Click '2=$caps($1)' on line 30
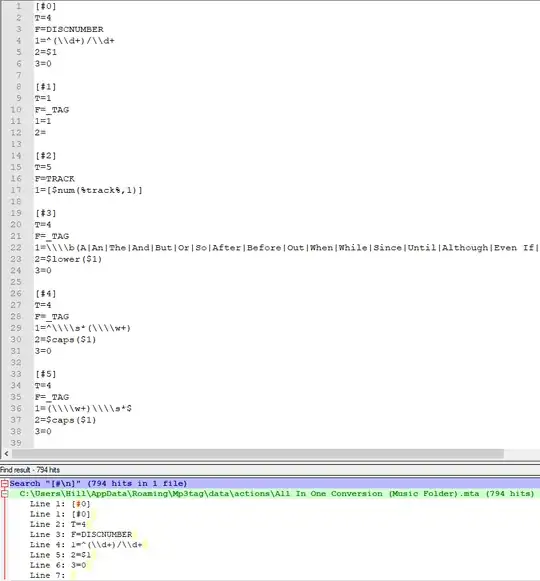 point(65,339)
